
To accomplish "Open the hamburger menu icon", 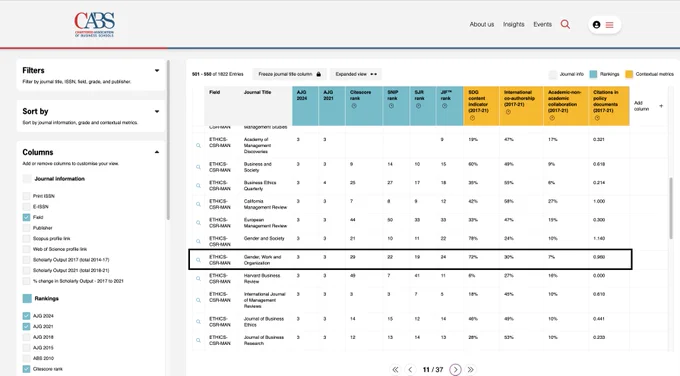I will [x=609, y=25].
